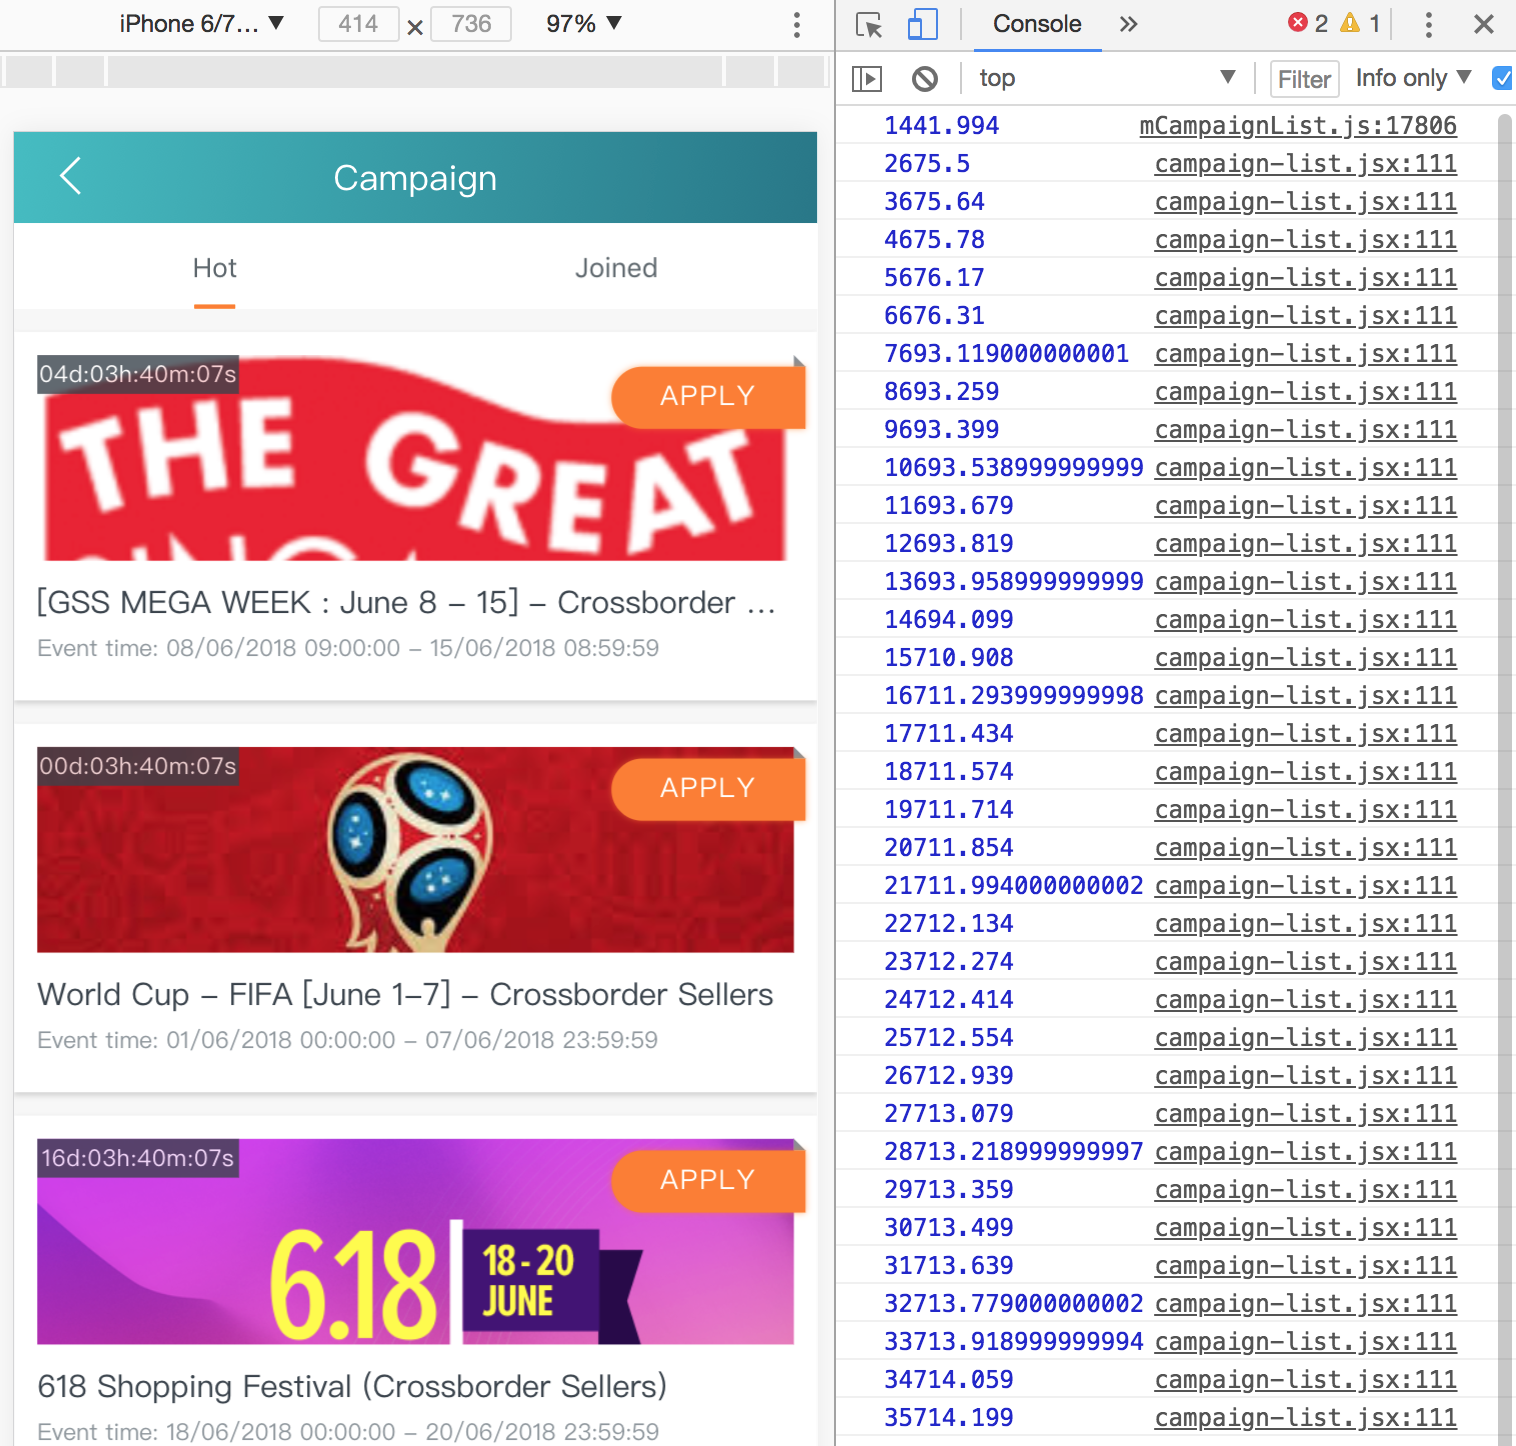1516x1446 pixels.
Task: Open the 97% zoom level dropdown
Action: (x=583, y=24)
